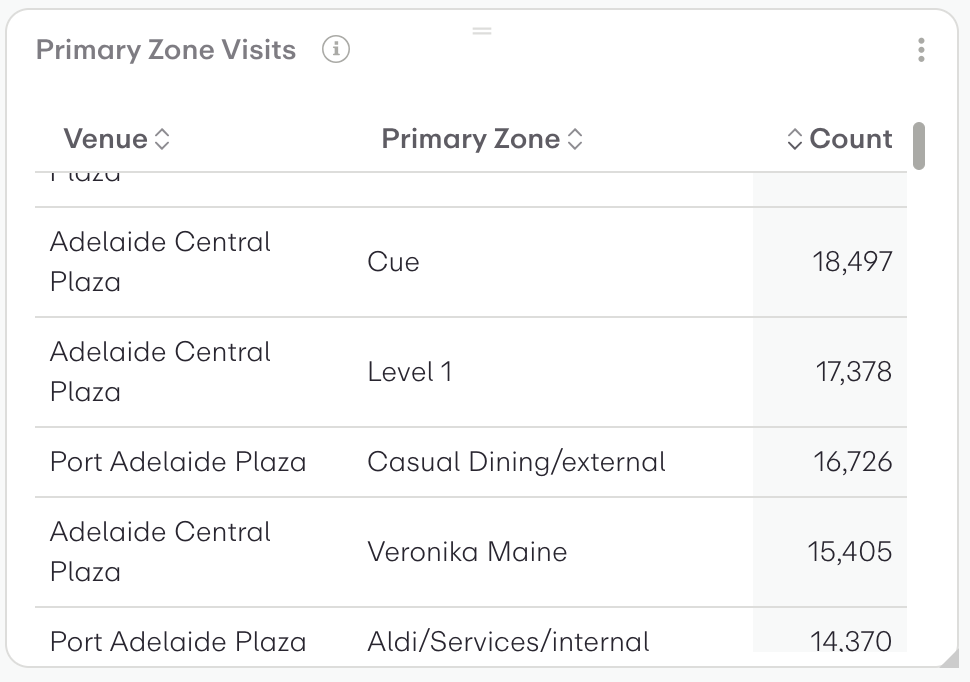
Task: Click the 16,726 count cell
Action: coord(853,462)
